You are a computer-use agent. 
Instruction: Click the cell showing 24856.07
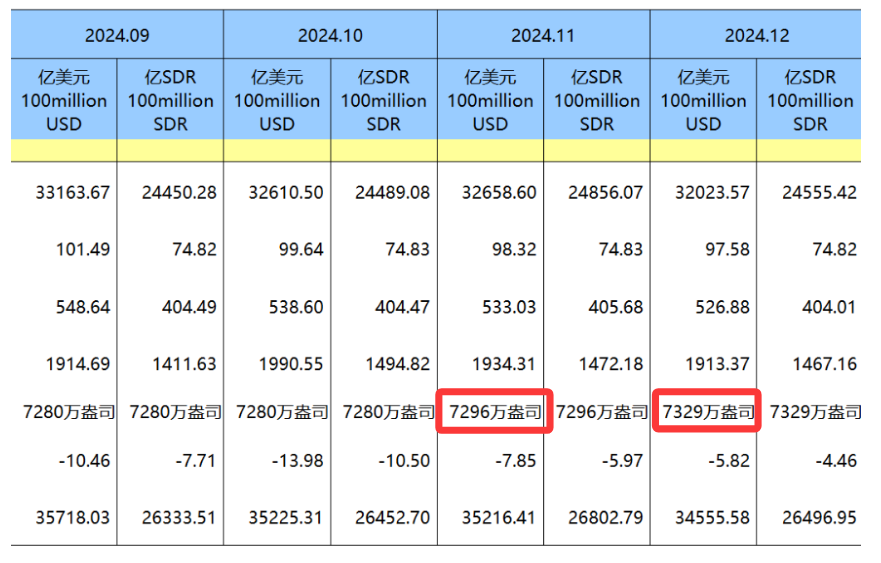(605, 192)
